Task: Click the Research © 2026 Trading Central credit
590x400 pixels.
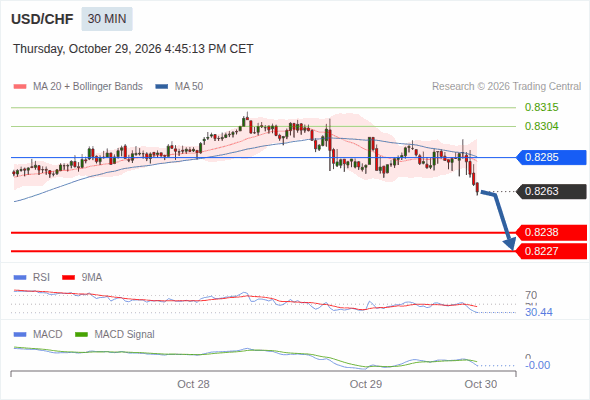Action: click(506, 87)
